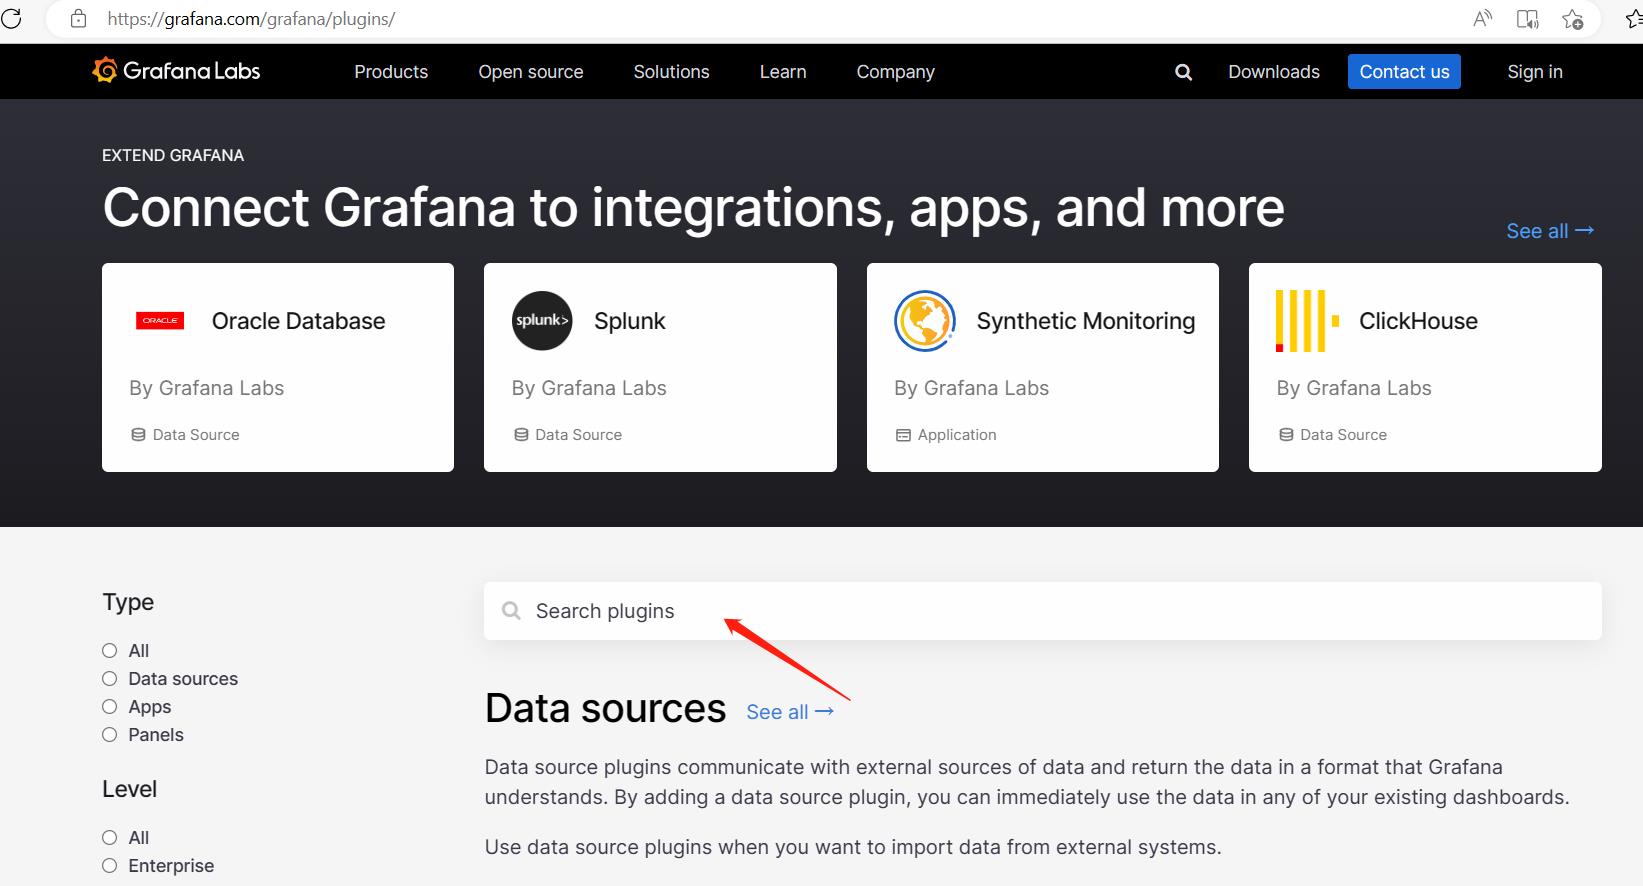
Task: Click See all link in the header banner
Action: tap(1550, 231)
